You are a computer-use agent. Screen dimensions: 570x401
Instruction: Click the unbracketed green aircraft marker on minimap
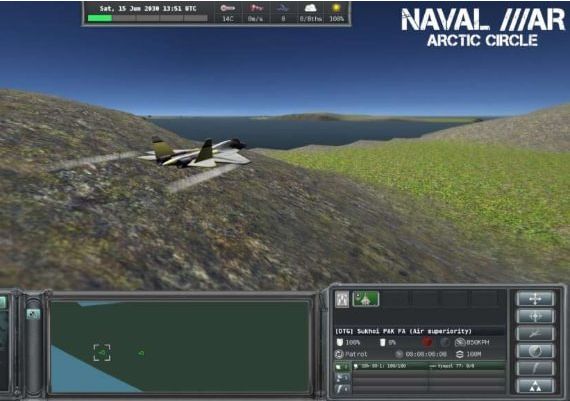[141, 353]
